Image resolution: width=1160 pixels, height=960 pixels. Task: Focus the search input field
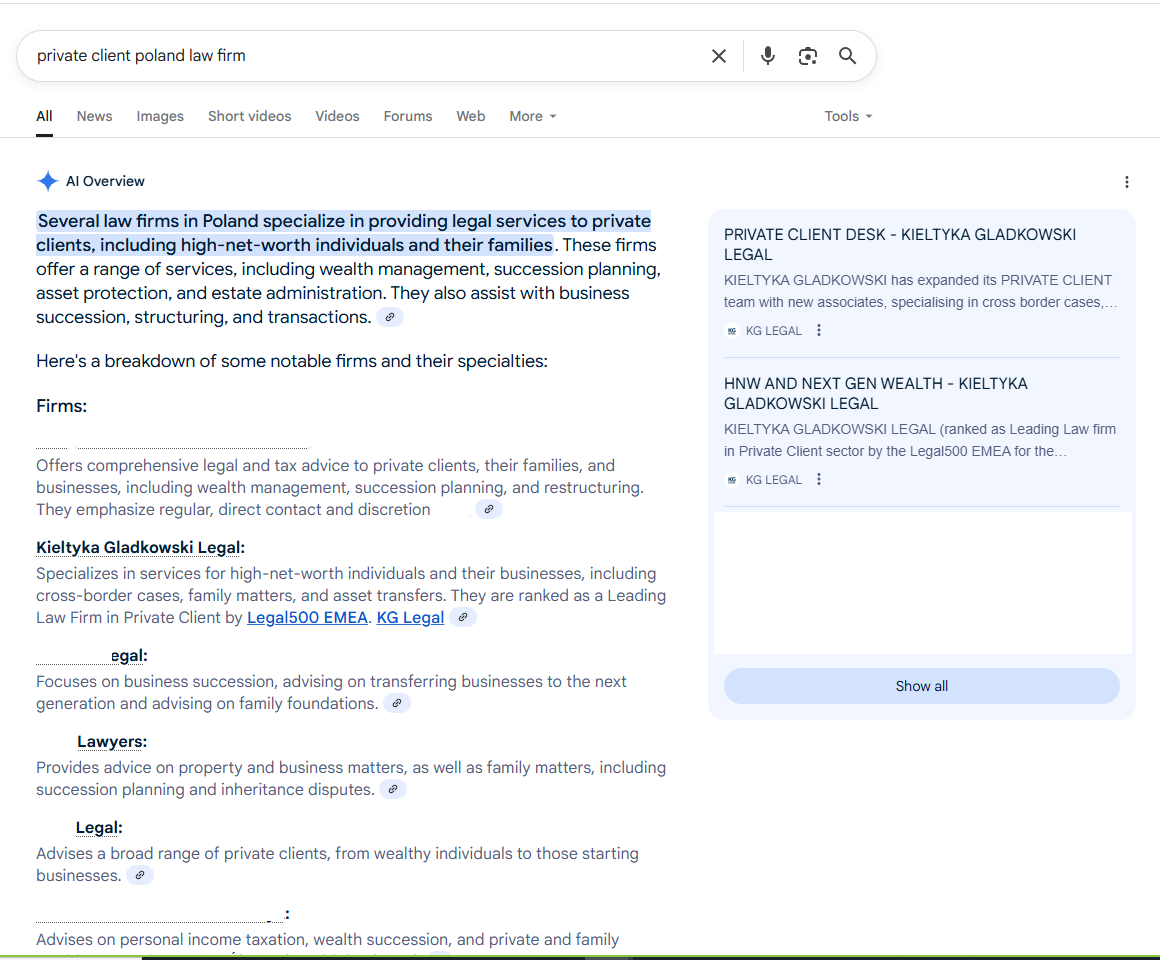[360, 56]
